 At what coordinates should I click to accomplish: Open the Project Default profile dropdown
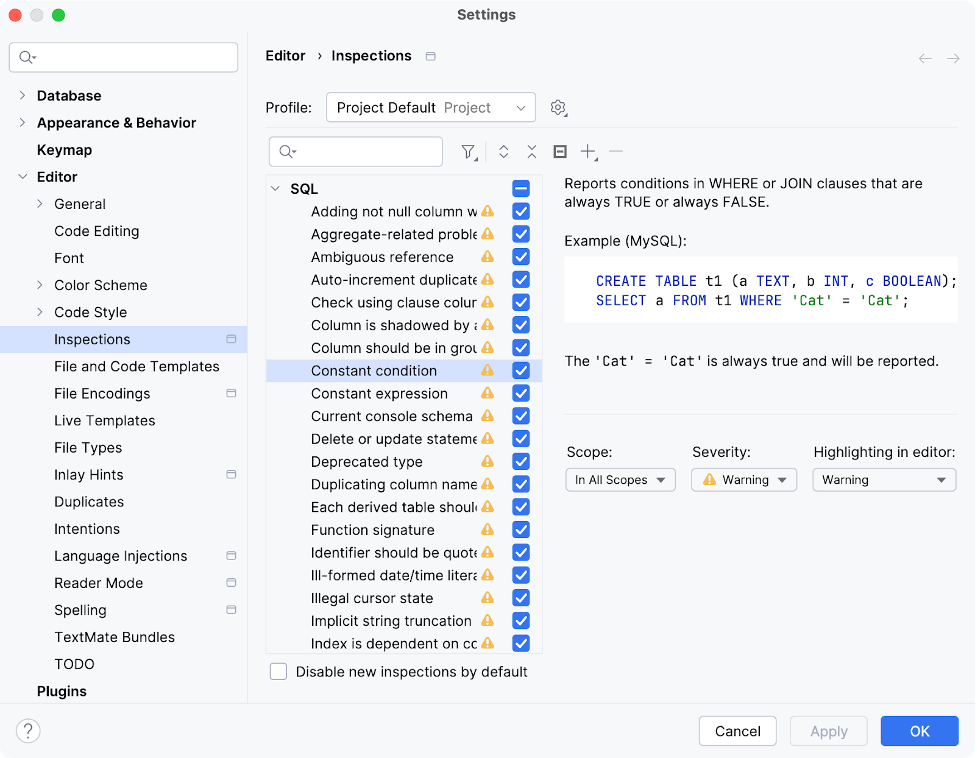point(430,107)
